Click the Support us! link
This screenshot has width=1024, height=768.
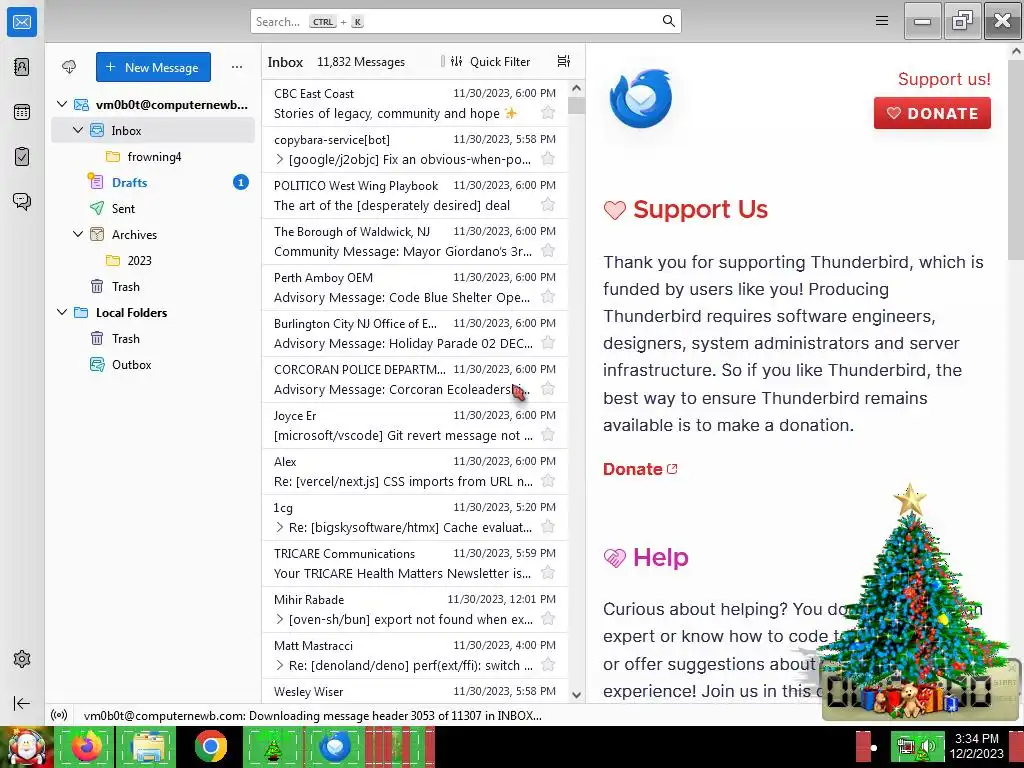click(x=944, y=79)
